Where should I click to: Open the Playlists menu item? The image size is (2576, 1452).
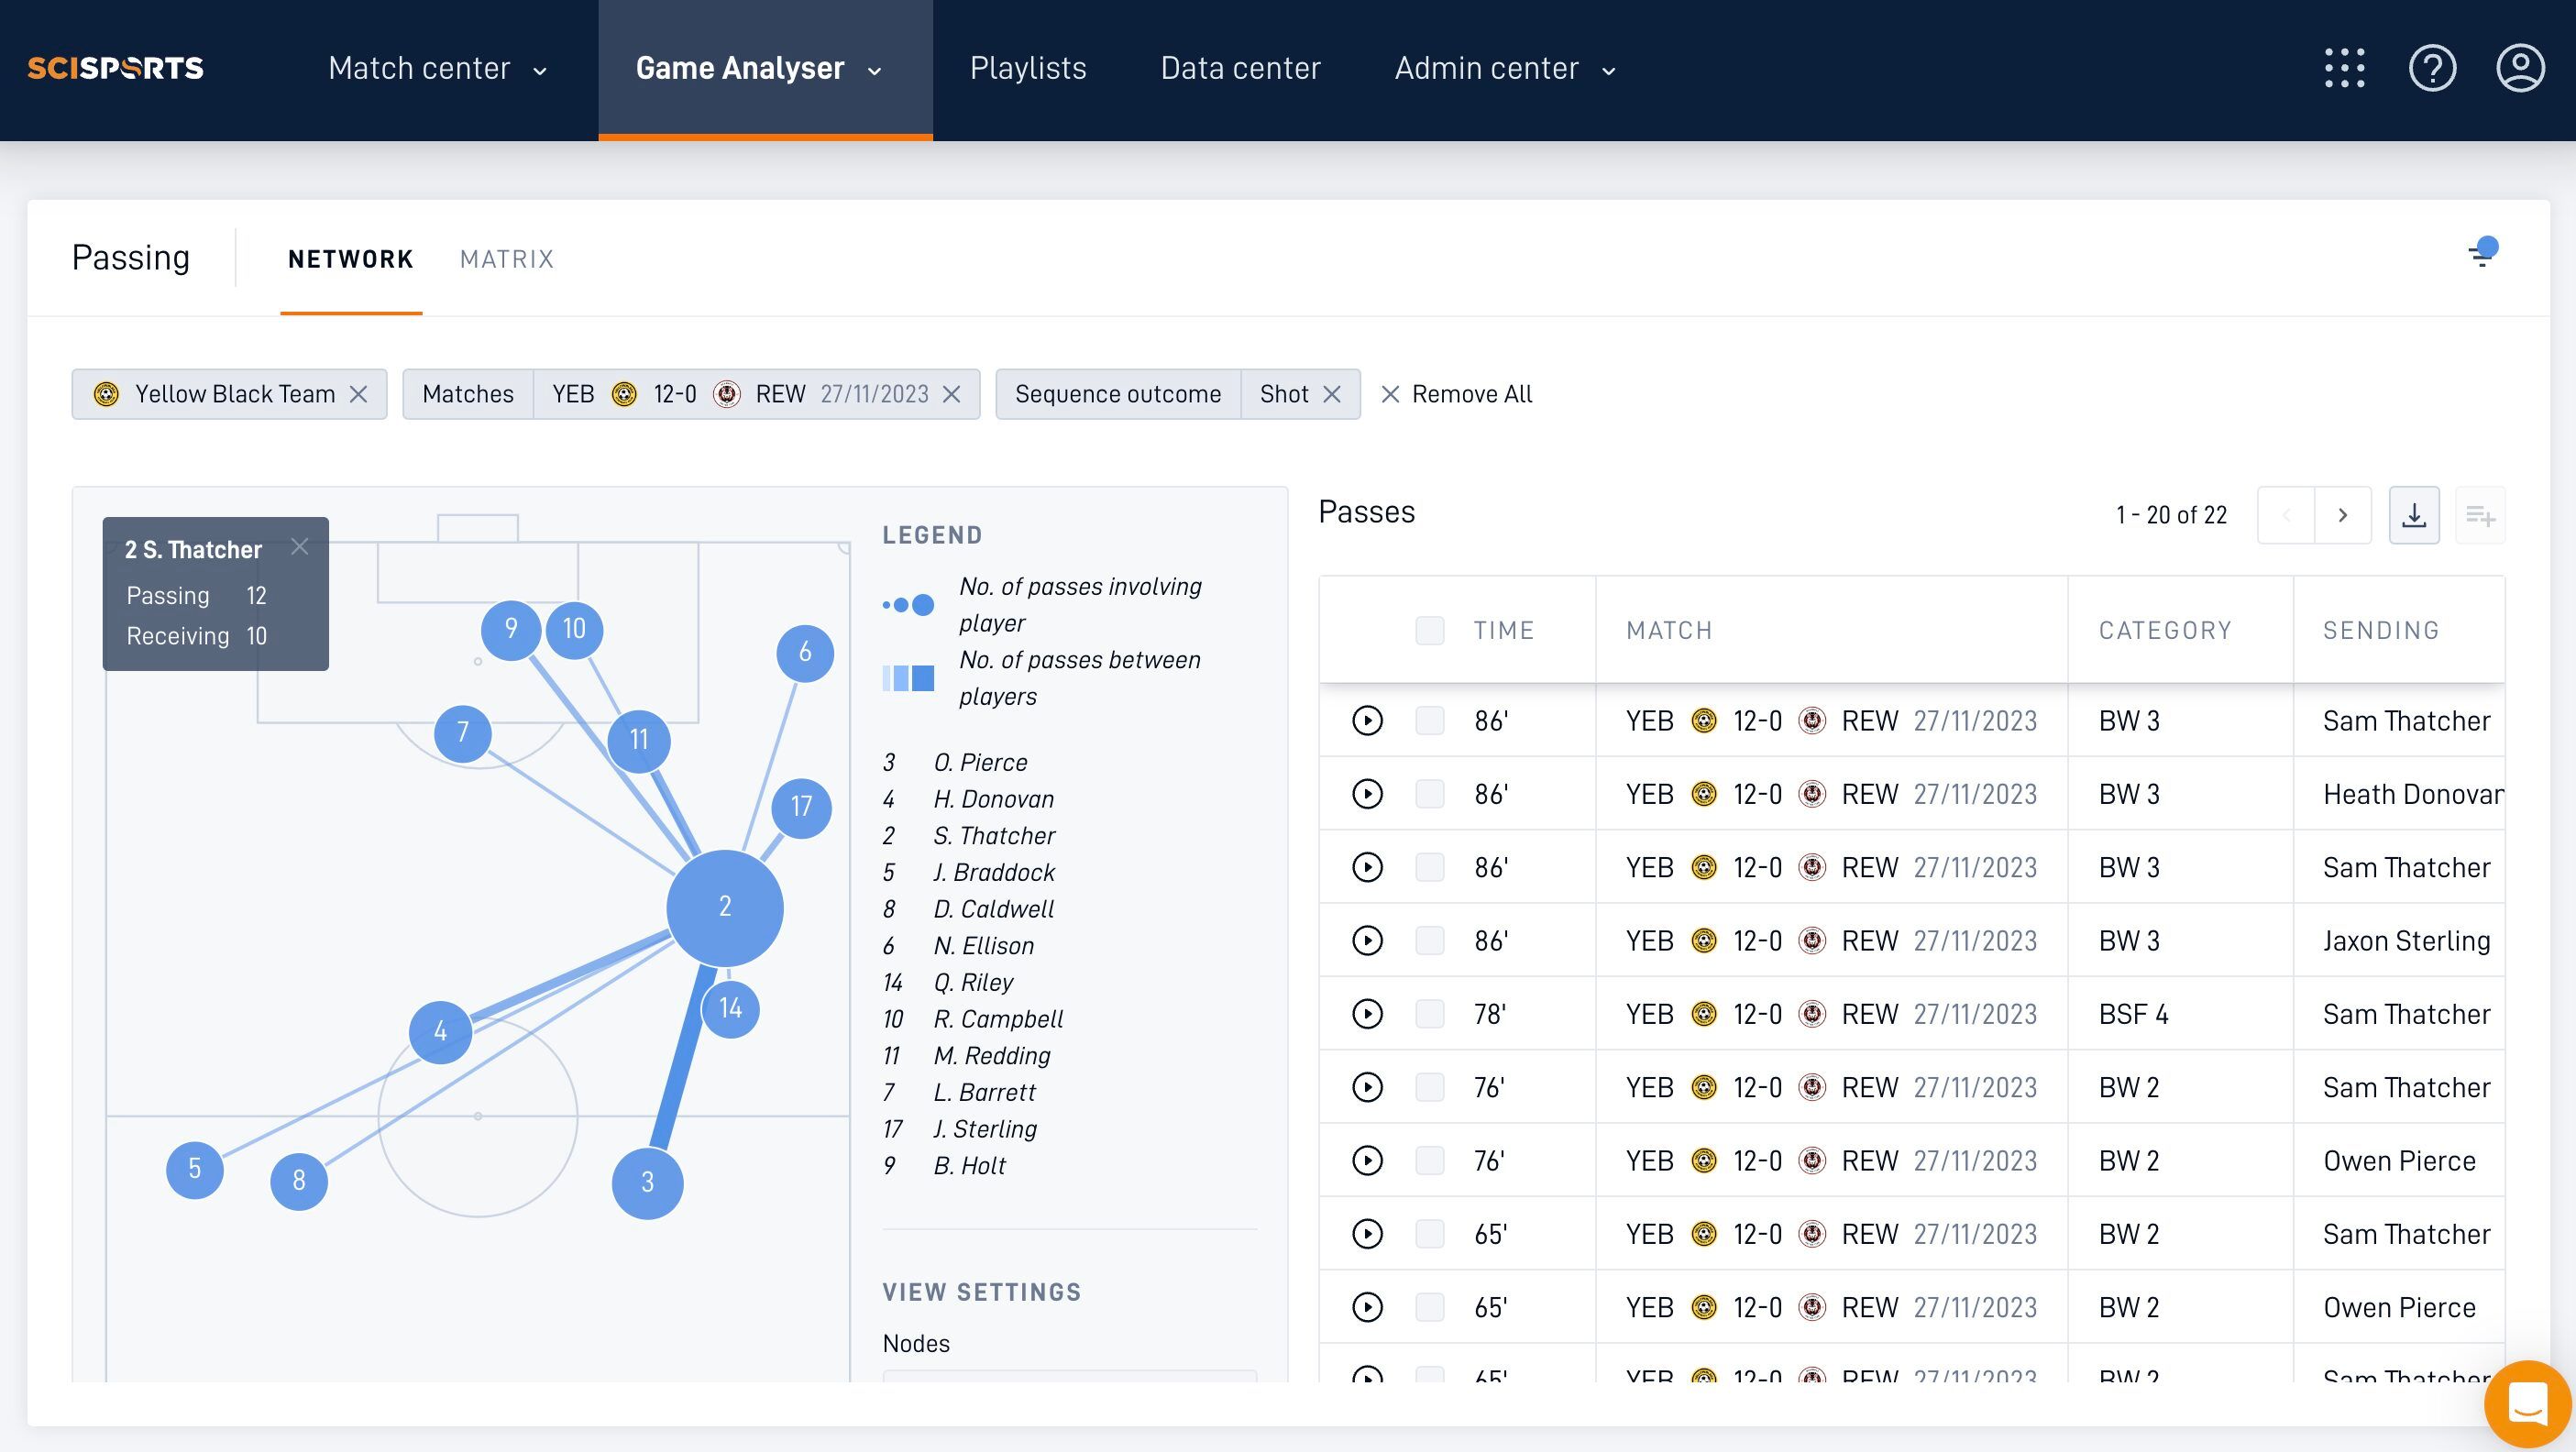coord(1028,68)
